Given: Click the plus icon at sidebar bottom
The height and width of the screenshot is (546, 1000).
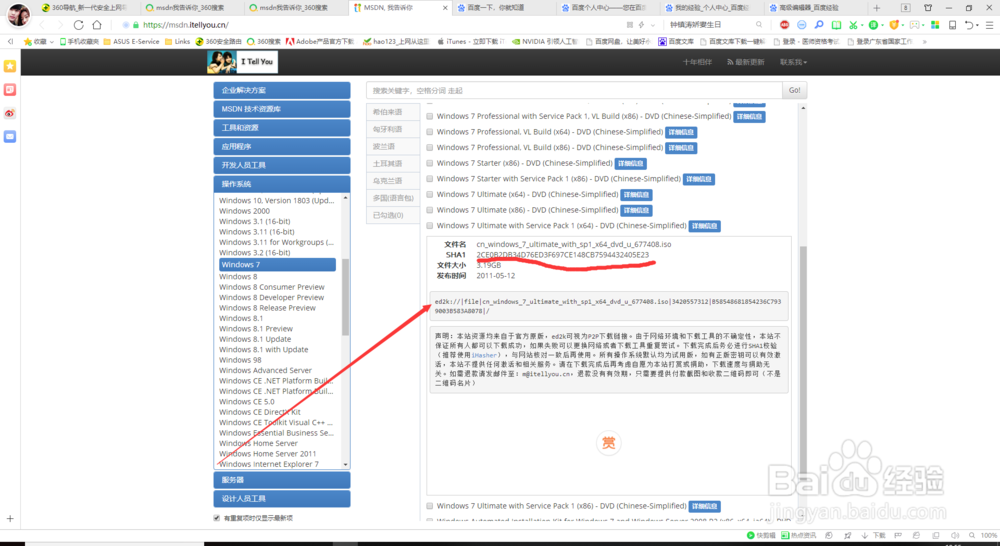Looking at the screenshot, I should tap(10, 519).
